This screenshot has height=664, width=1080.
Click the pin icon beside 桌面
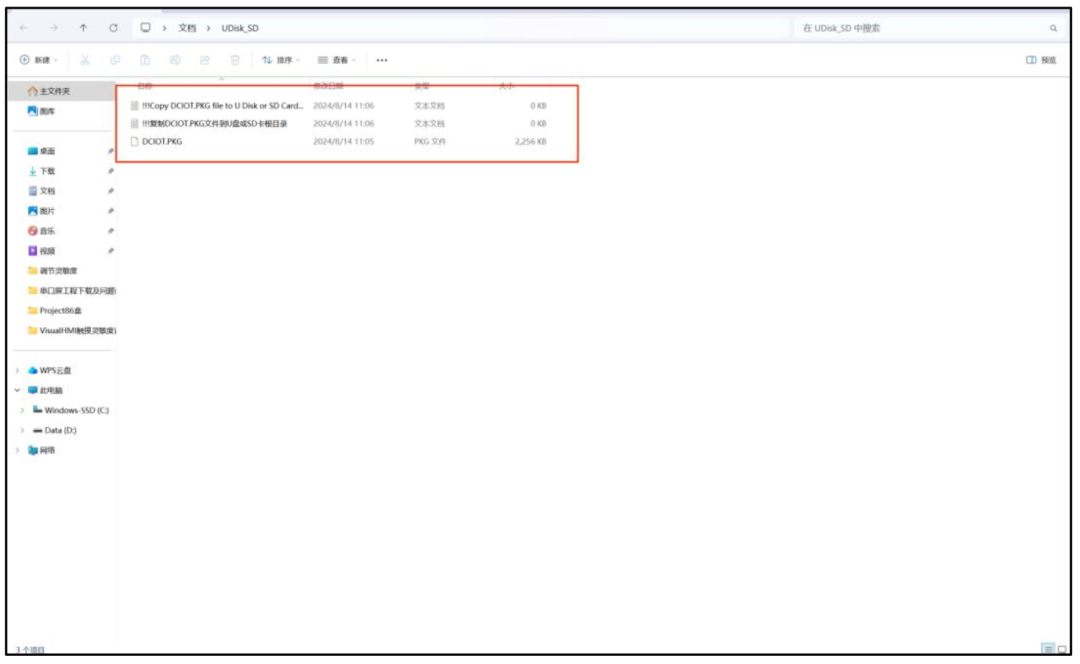pyautogui.click(x=111, y=151)
